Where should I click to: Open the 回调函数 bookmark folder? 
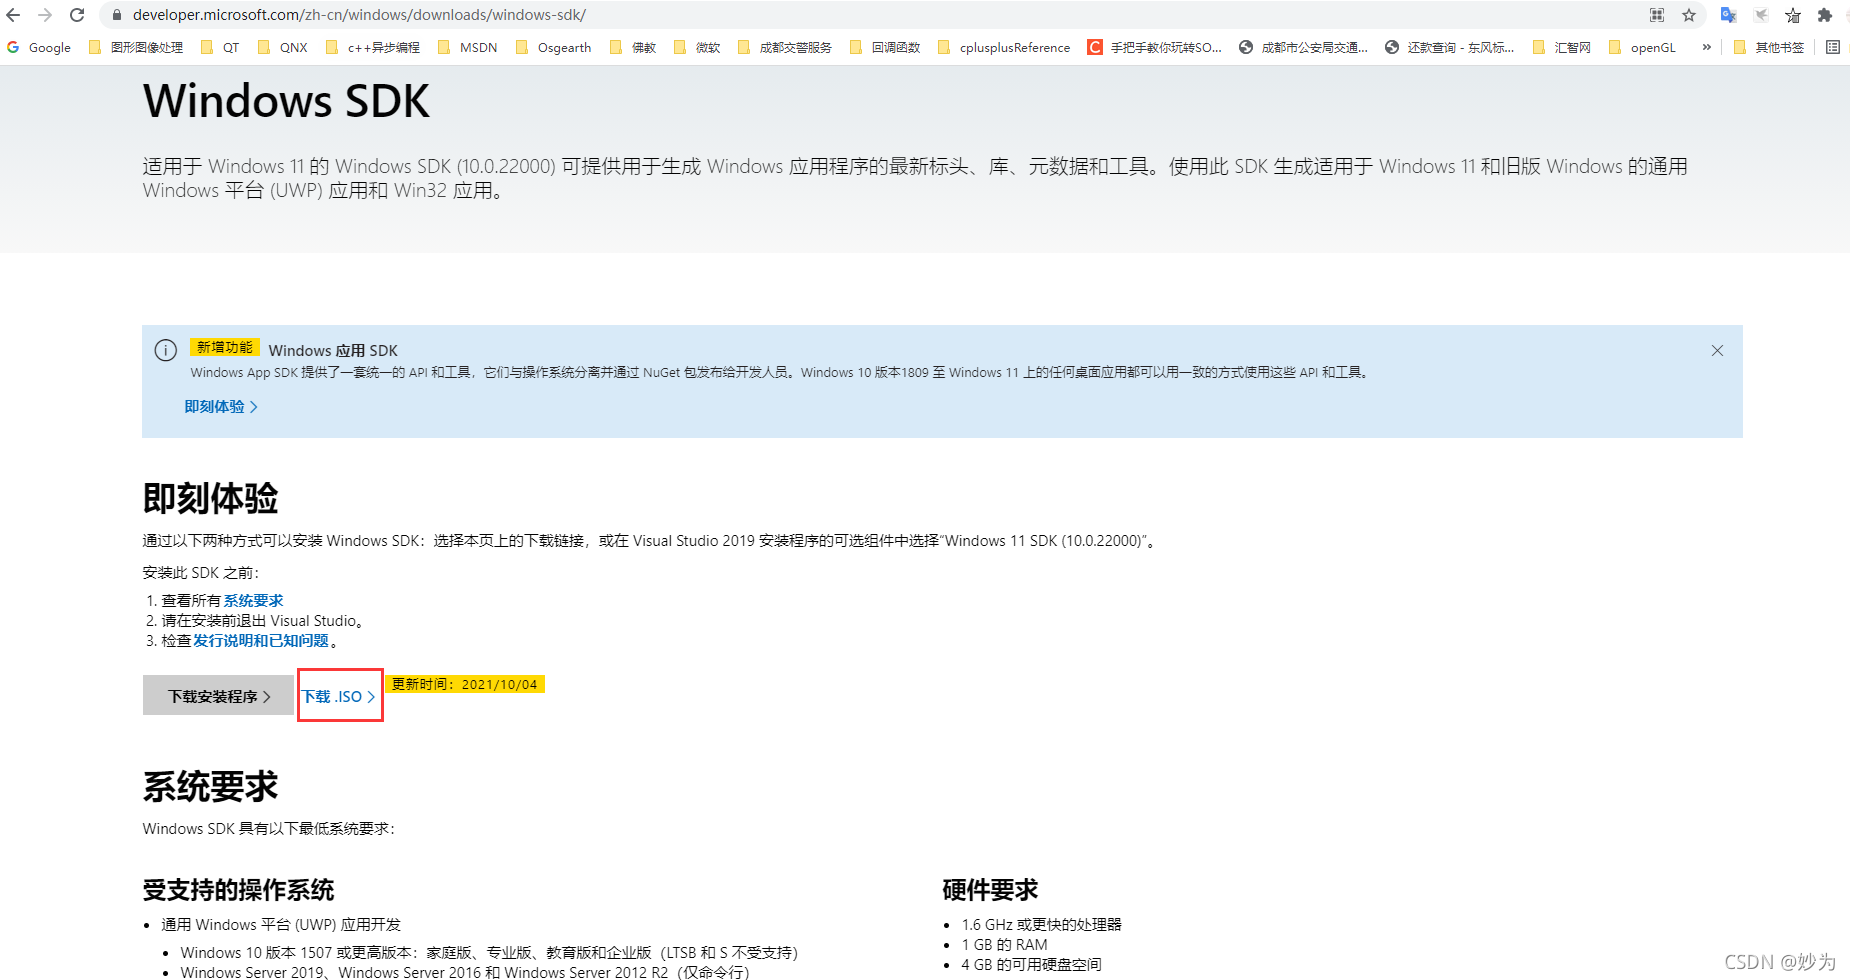pos(885,47)
